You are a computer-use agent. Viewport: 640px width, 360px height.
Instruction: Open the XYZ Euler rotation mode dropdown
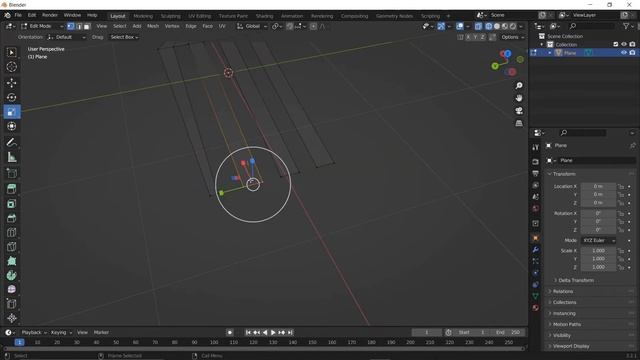598,240
